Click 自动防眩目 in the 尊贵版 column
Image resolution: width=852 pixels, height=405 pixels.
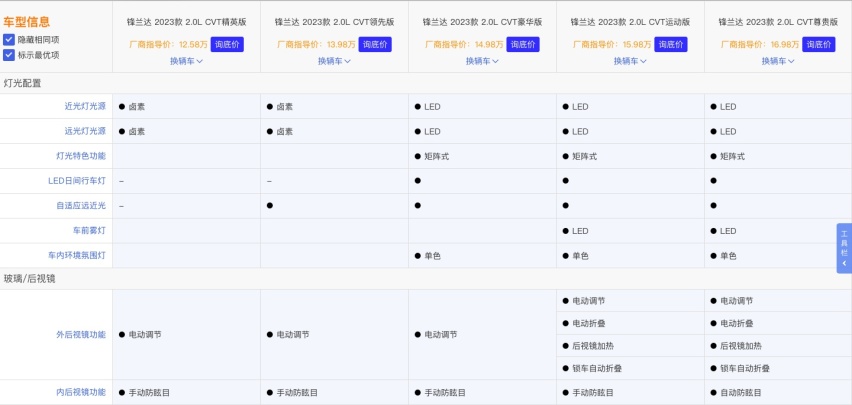pyautogui.click(x=741, y=392)
